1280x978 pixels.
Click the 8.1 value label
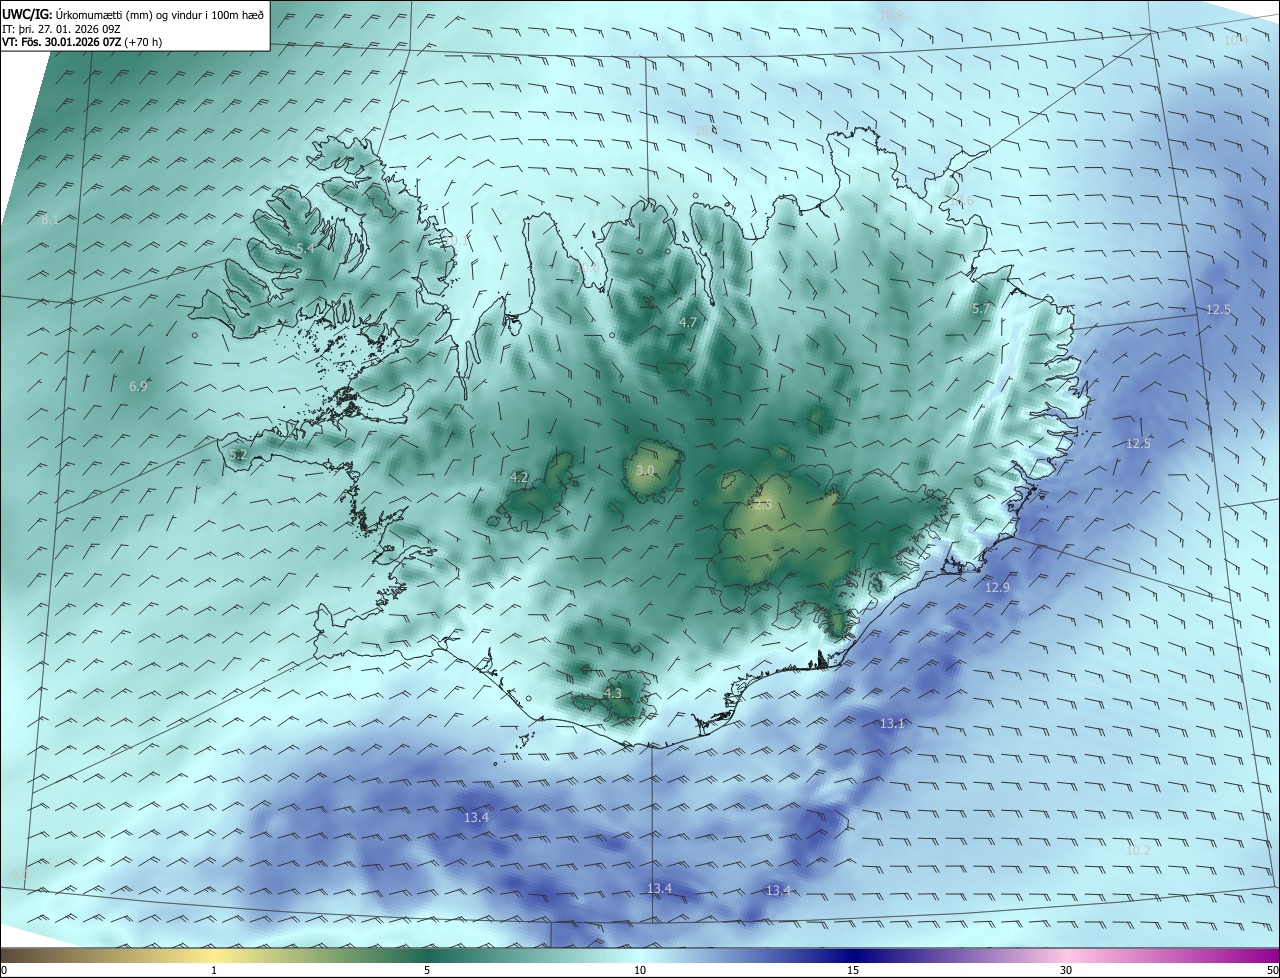(x=50, y=219)
